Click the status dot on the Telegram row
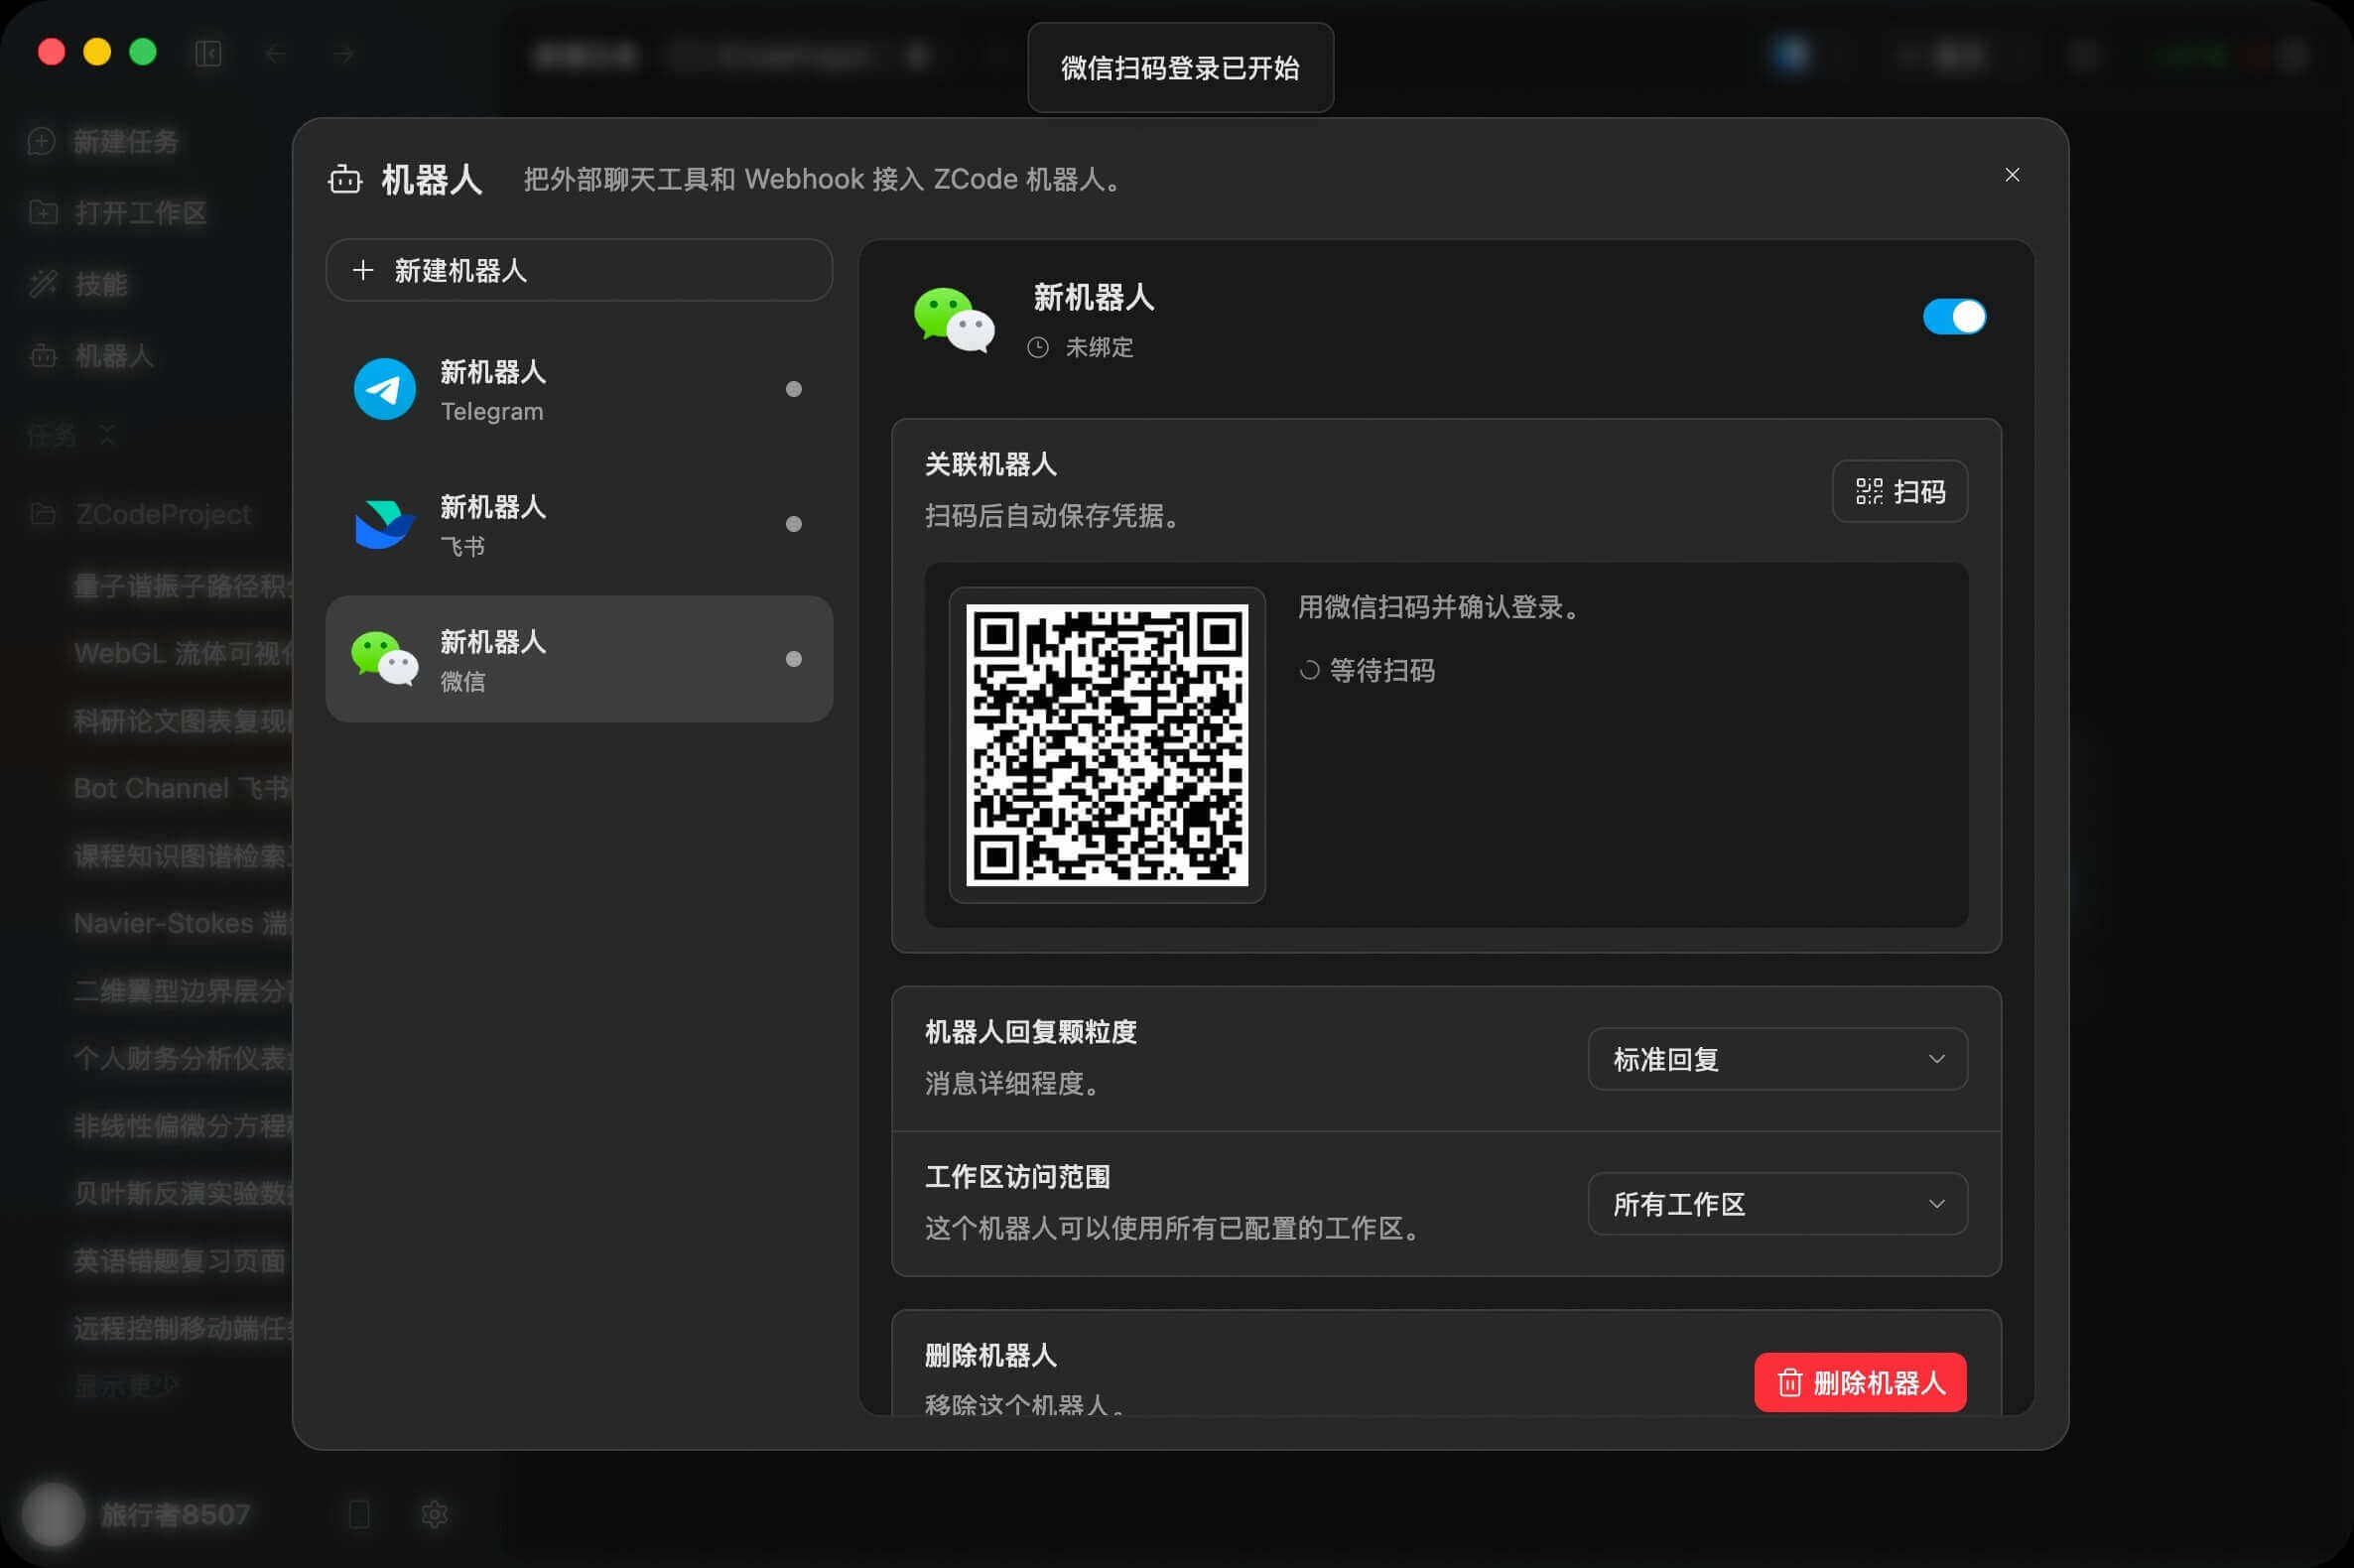This screenshot has height=1568, width=2354. (794, 389)
